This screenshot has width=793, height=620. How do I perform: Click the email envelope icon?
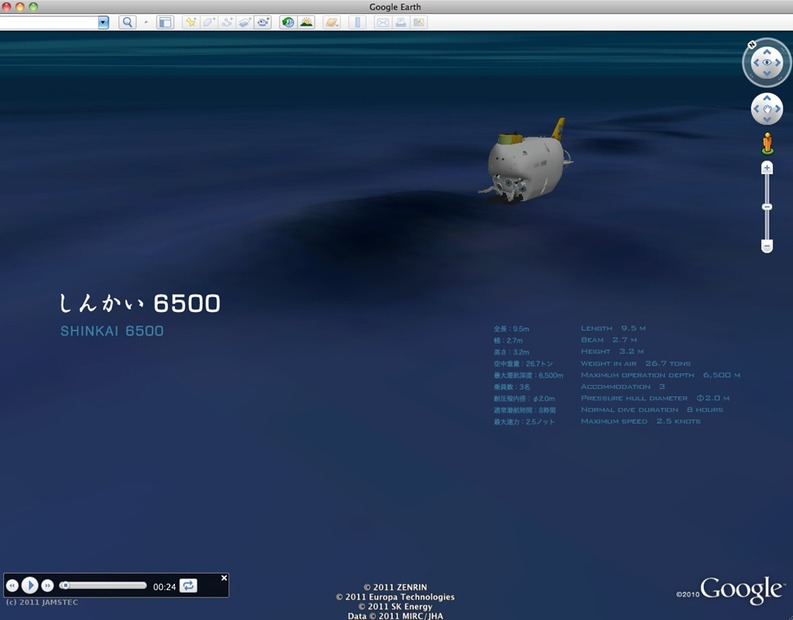pyautogui.click(x=383, y=22)
